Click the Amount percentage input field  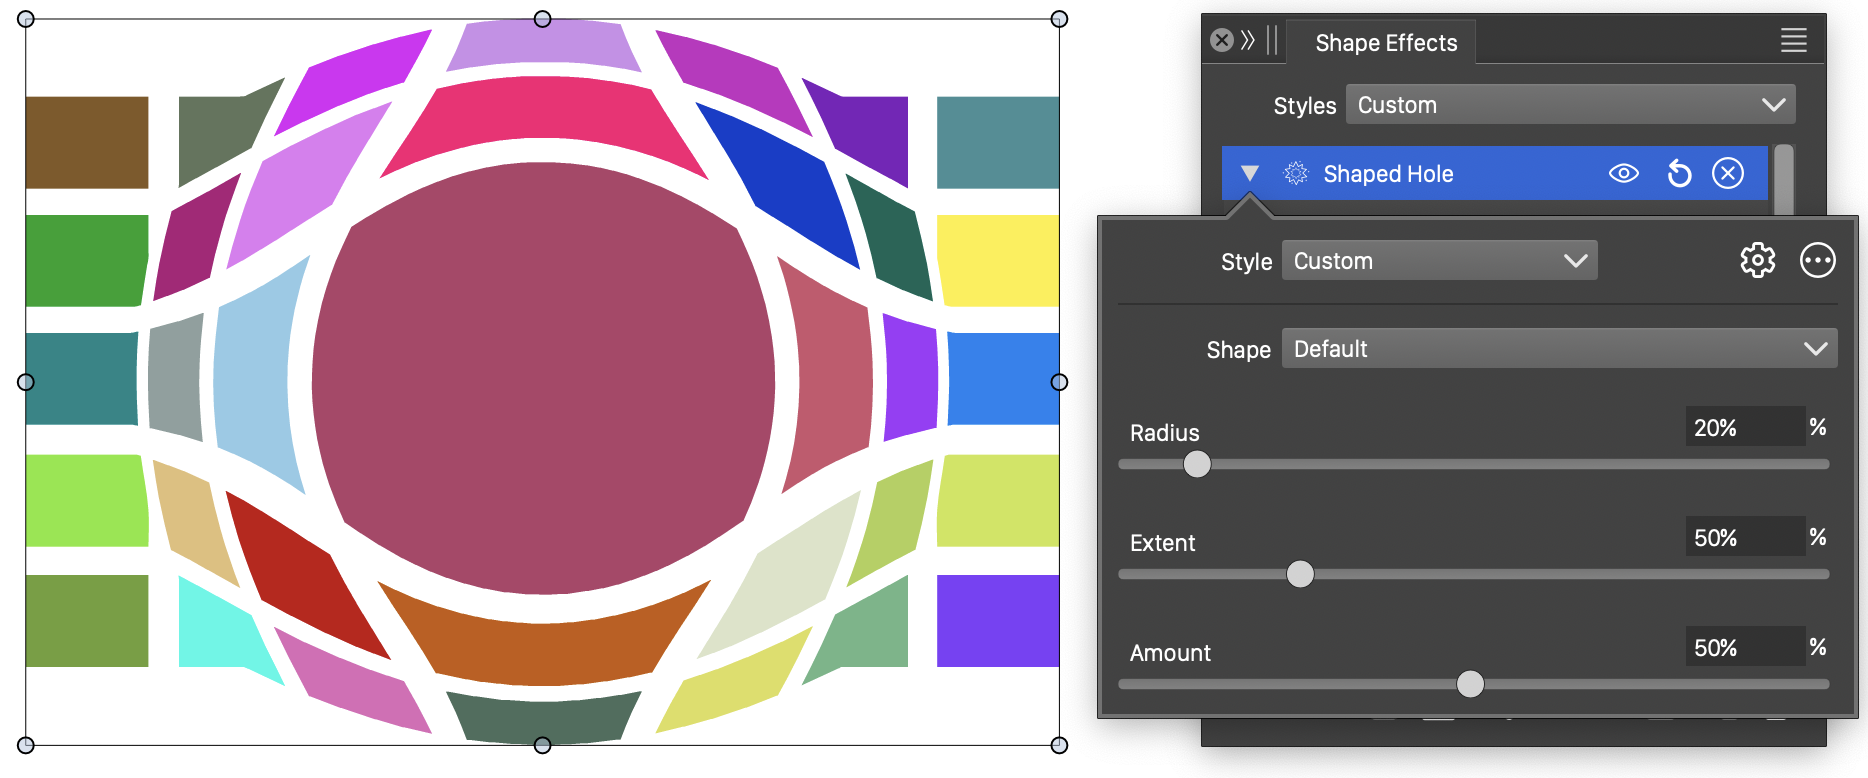[x=1743, y=648]
